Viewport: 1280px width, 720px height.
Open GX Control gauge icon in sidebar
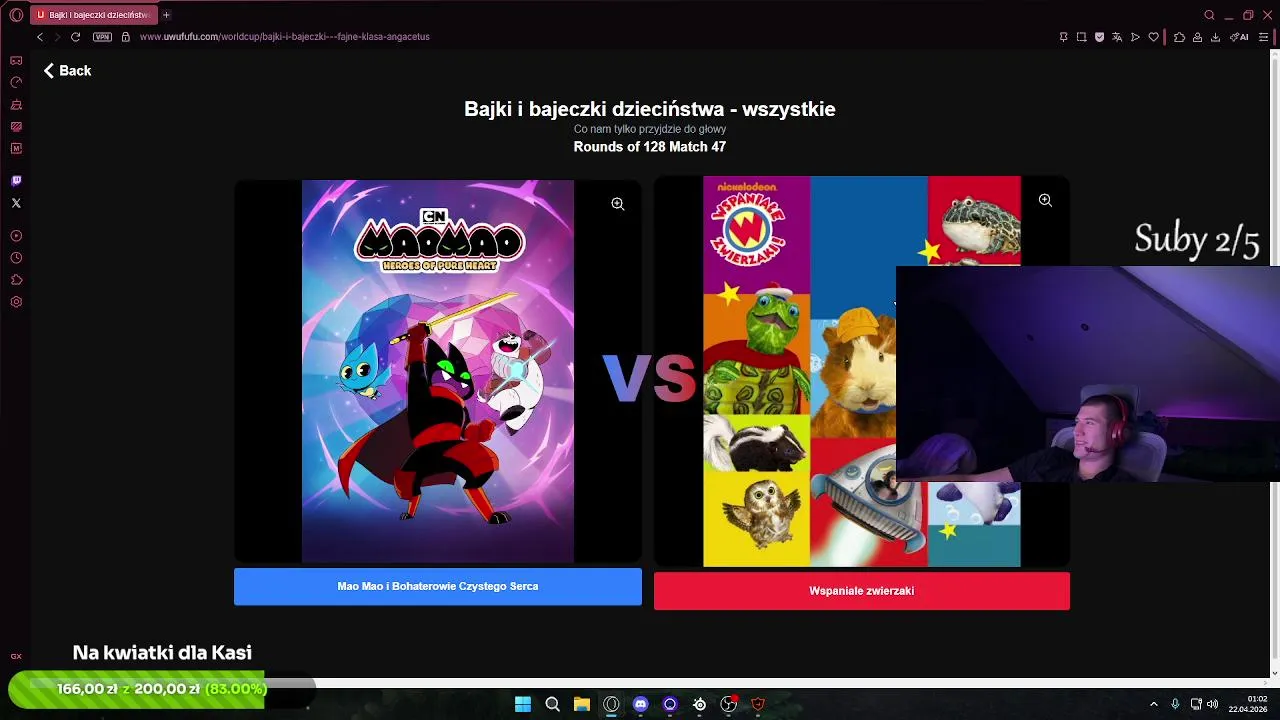click(16, 82)
